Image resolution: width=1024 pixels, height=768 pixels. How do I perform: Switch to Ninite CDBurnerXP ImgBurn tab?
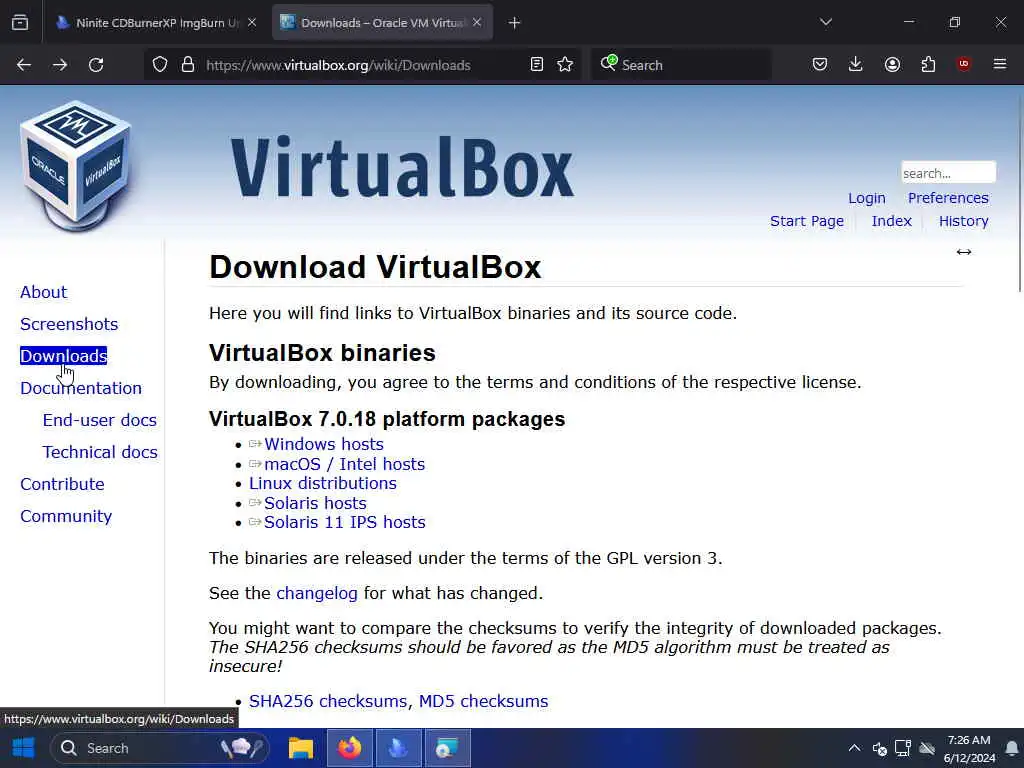(x=156, y=23)
